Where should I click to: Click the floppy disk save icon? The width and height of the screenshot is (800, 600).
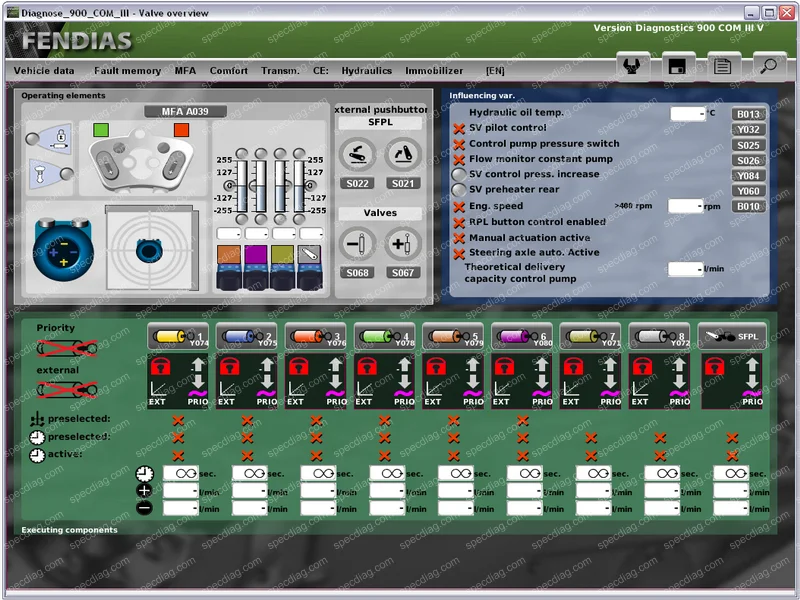679,67
